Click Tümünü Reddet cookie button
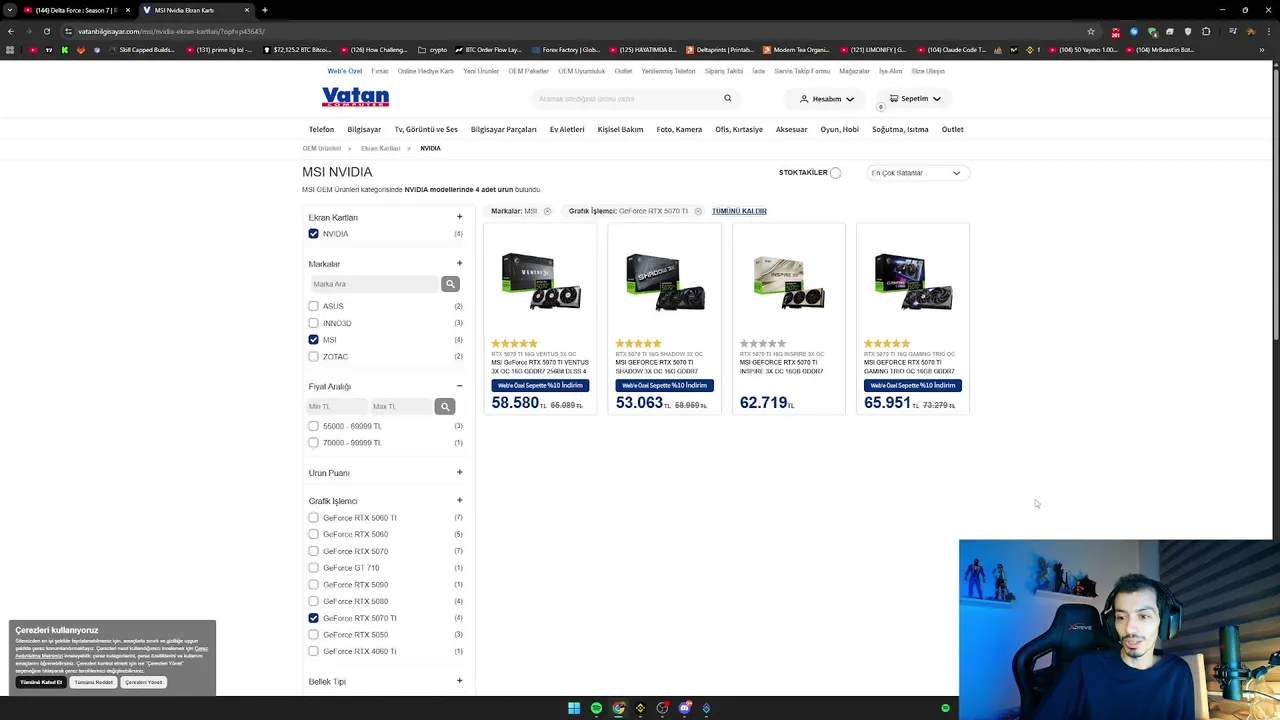 pyautogui.click(x=93, y=682)
